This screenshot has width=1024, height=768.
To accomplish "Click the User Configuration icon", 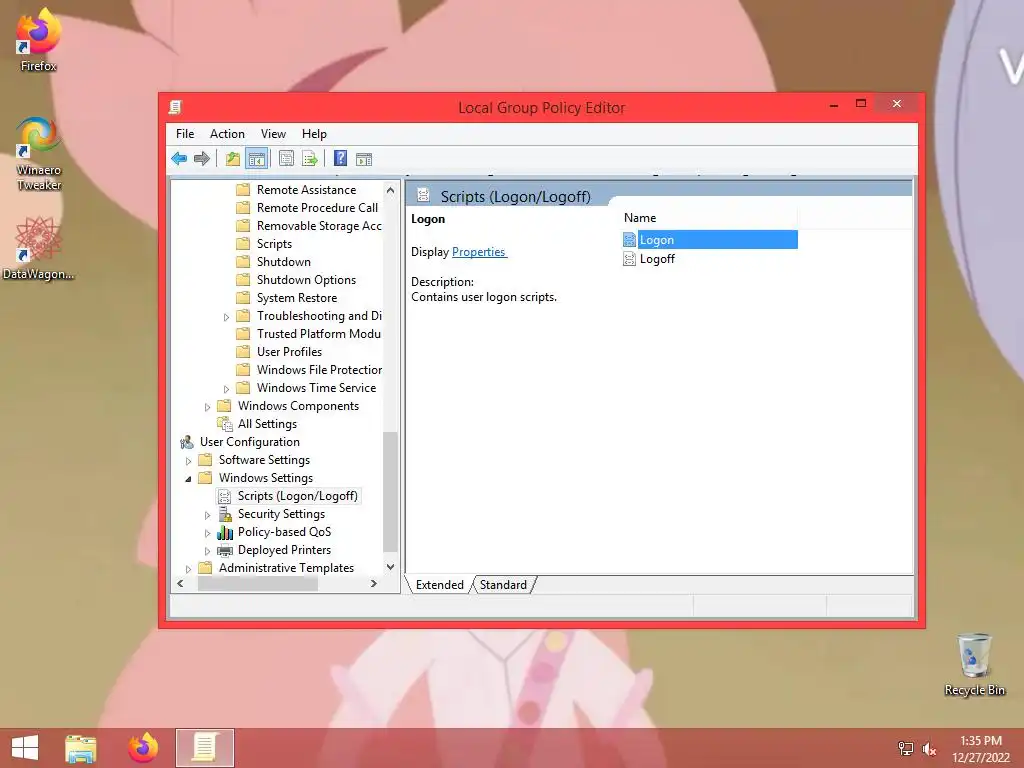I will (187, 442).
